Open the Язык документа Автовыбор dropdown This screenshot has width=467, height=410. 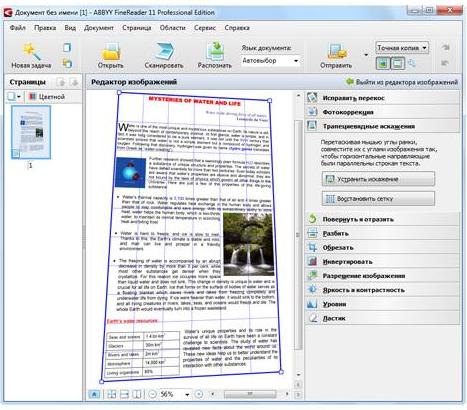click(x=270, y=61)
